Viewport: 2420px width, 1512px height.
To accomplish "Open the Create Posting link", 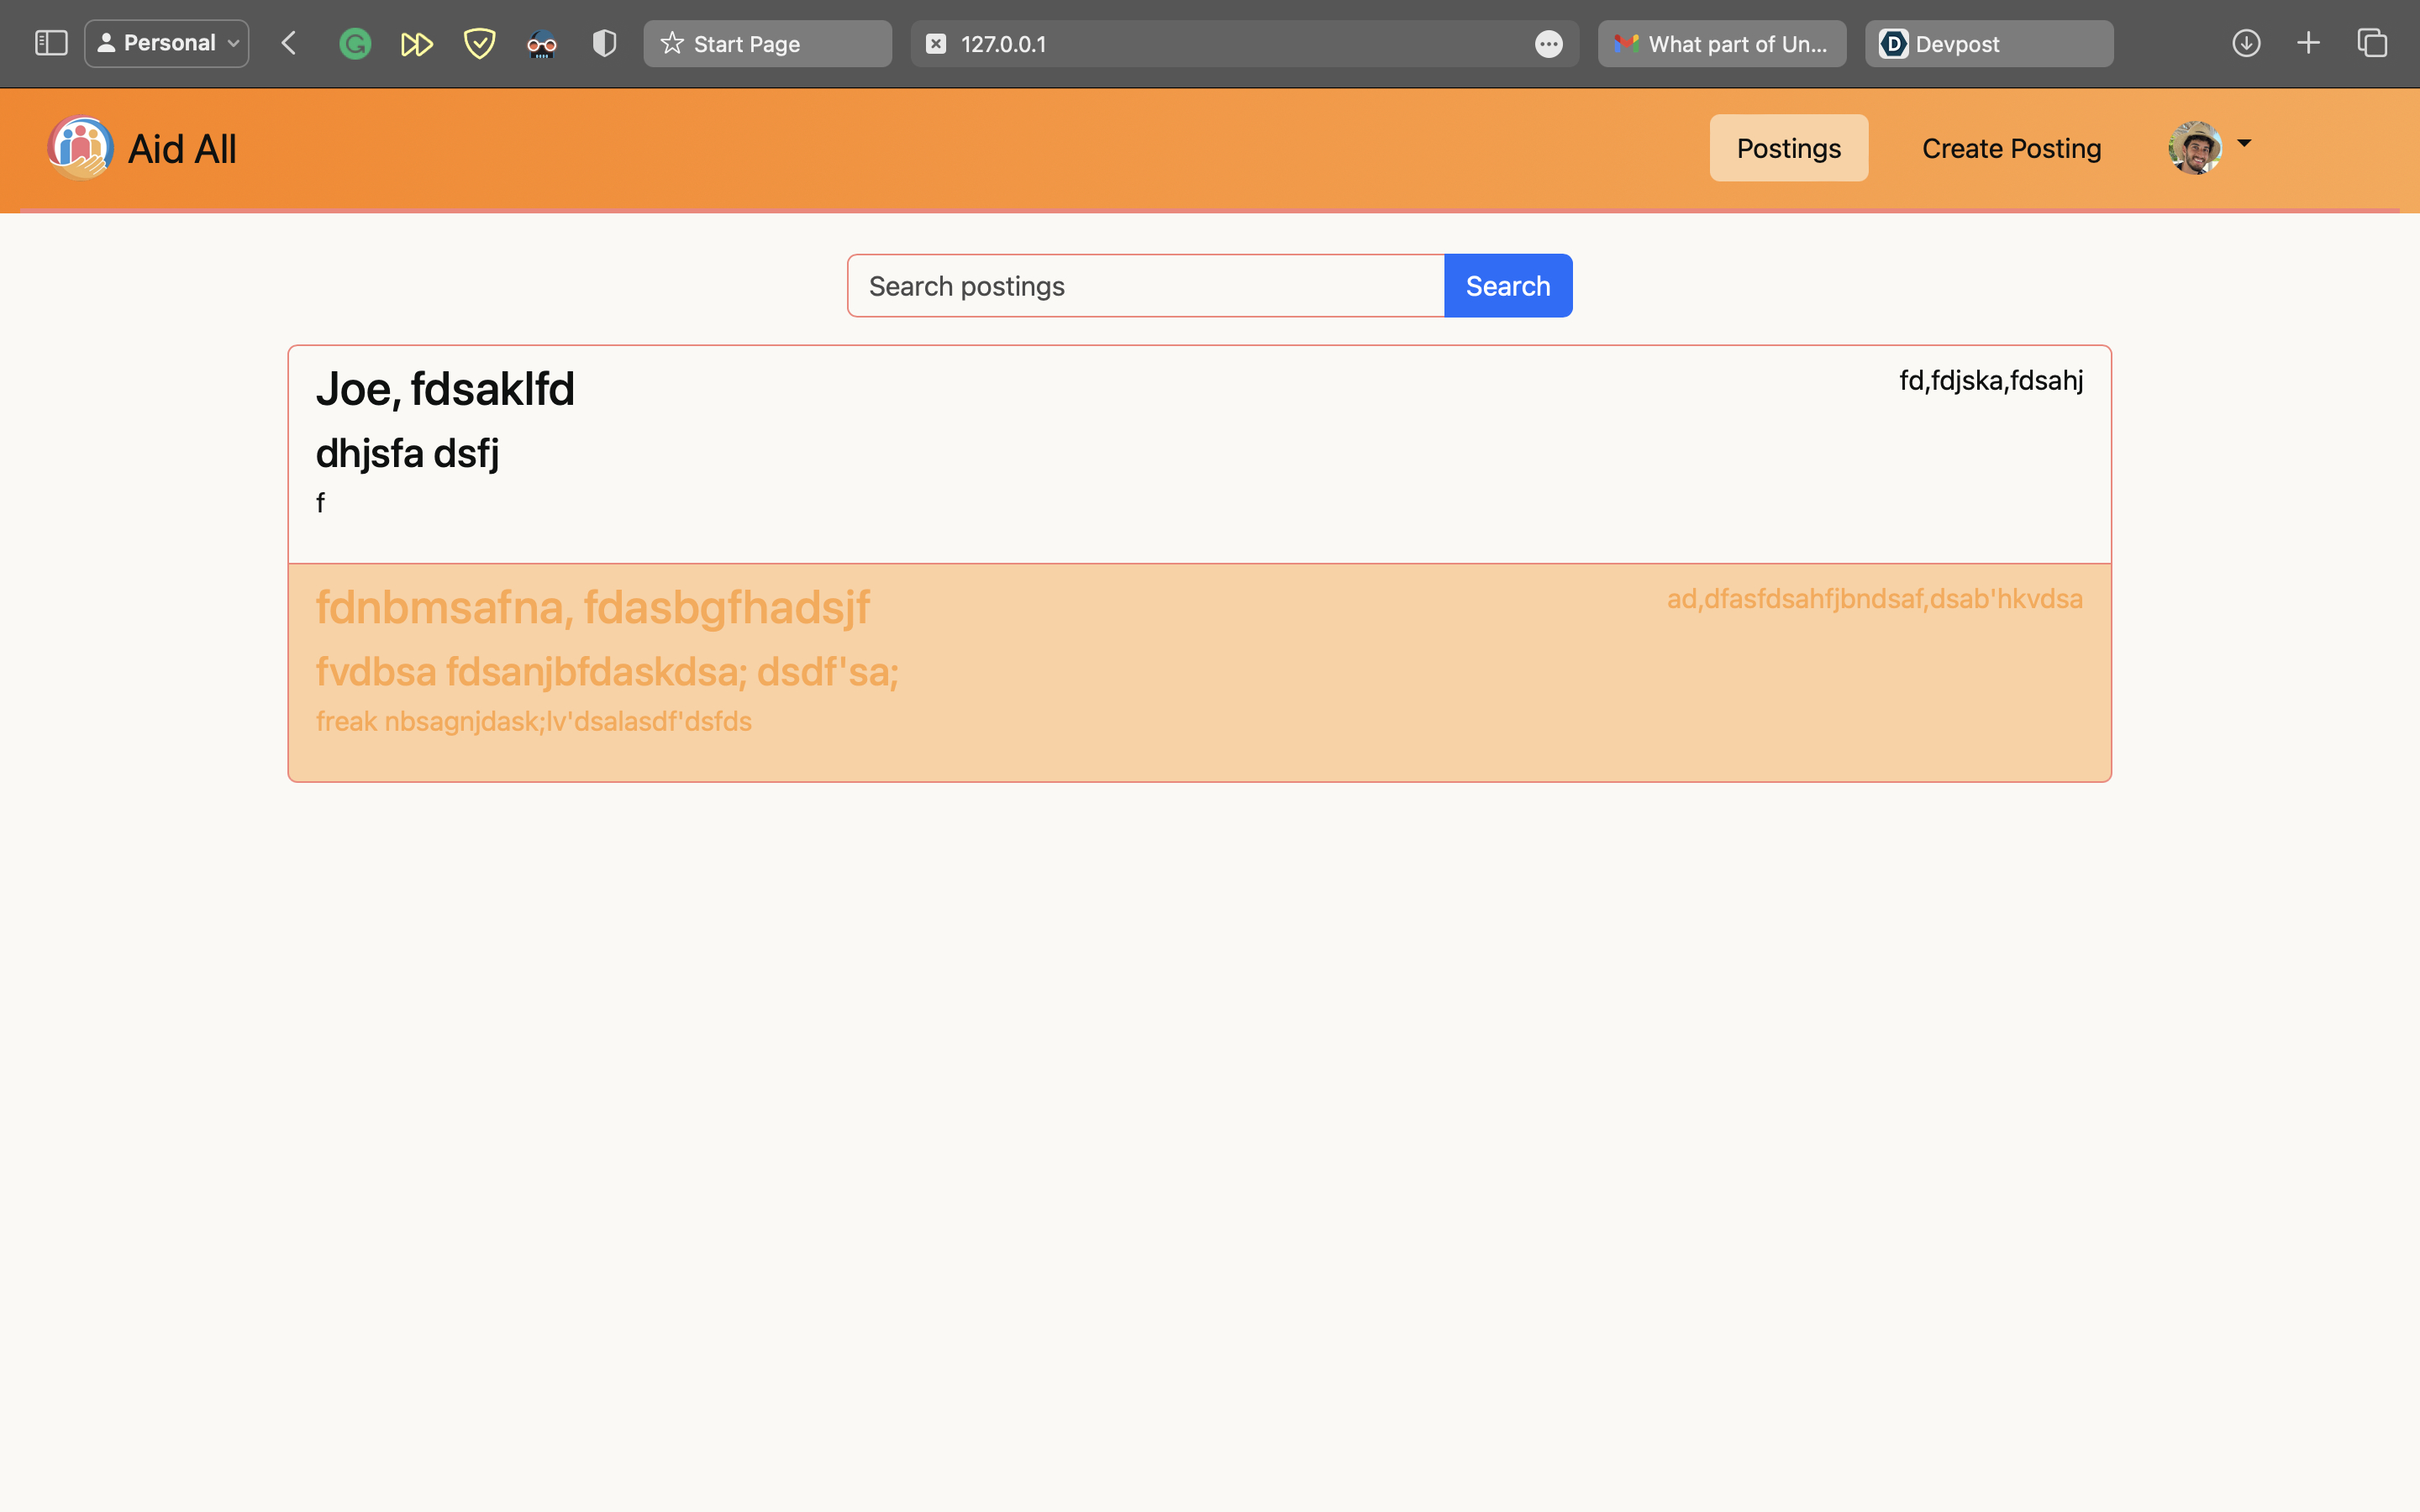I will pyautogui.click(x=2011, y=148).
